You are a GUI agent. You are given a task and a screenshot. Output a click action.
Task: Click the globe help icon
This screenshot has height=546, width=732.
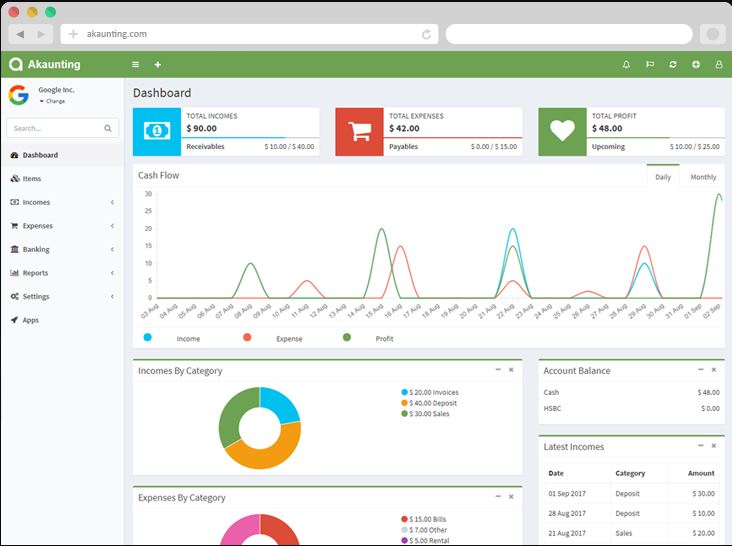click(696, 64)
